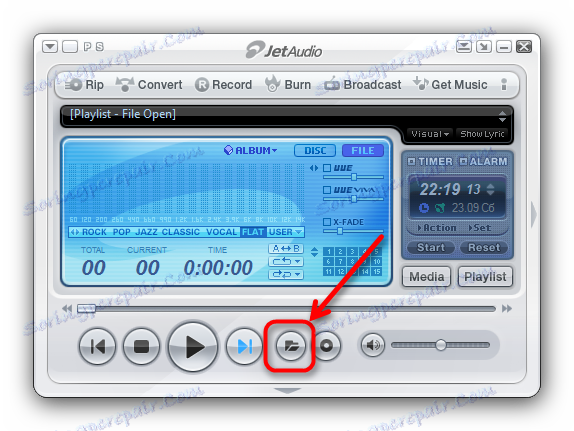Adjust the X-FADE slider
Screen dimensions: 574x431
tap(353, 231)
